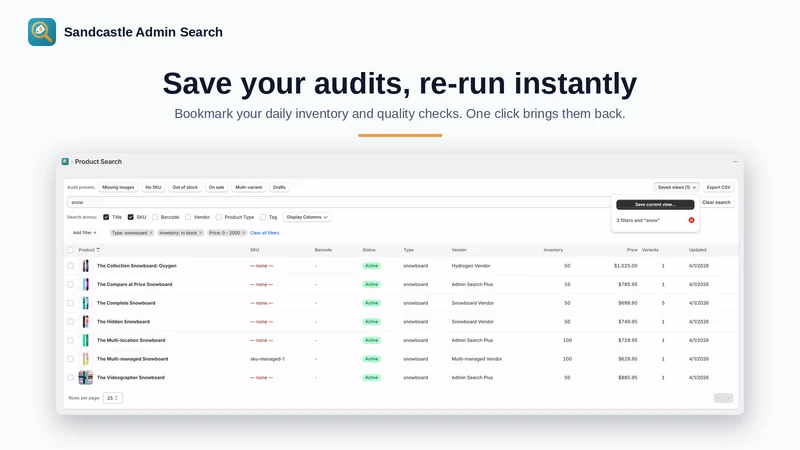
Task: Open the three-dot menu at top right
Action: tap(735, 162)
